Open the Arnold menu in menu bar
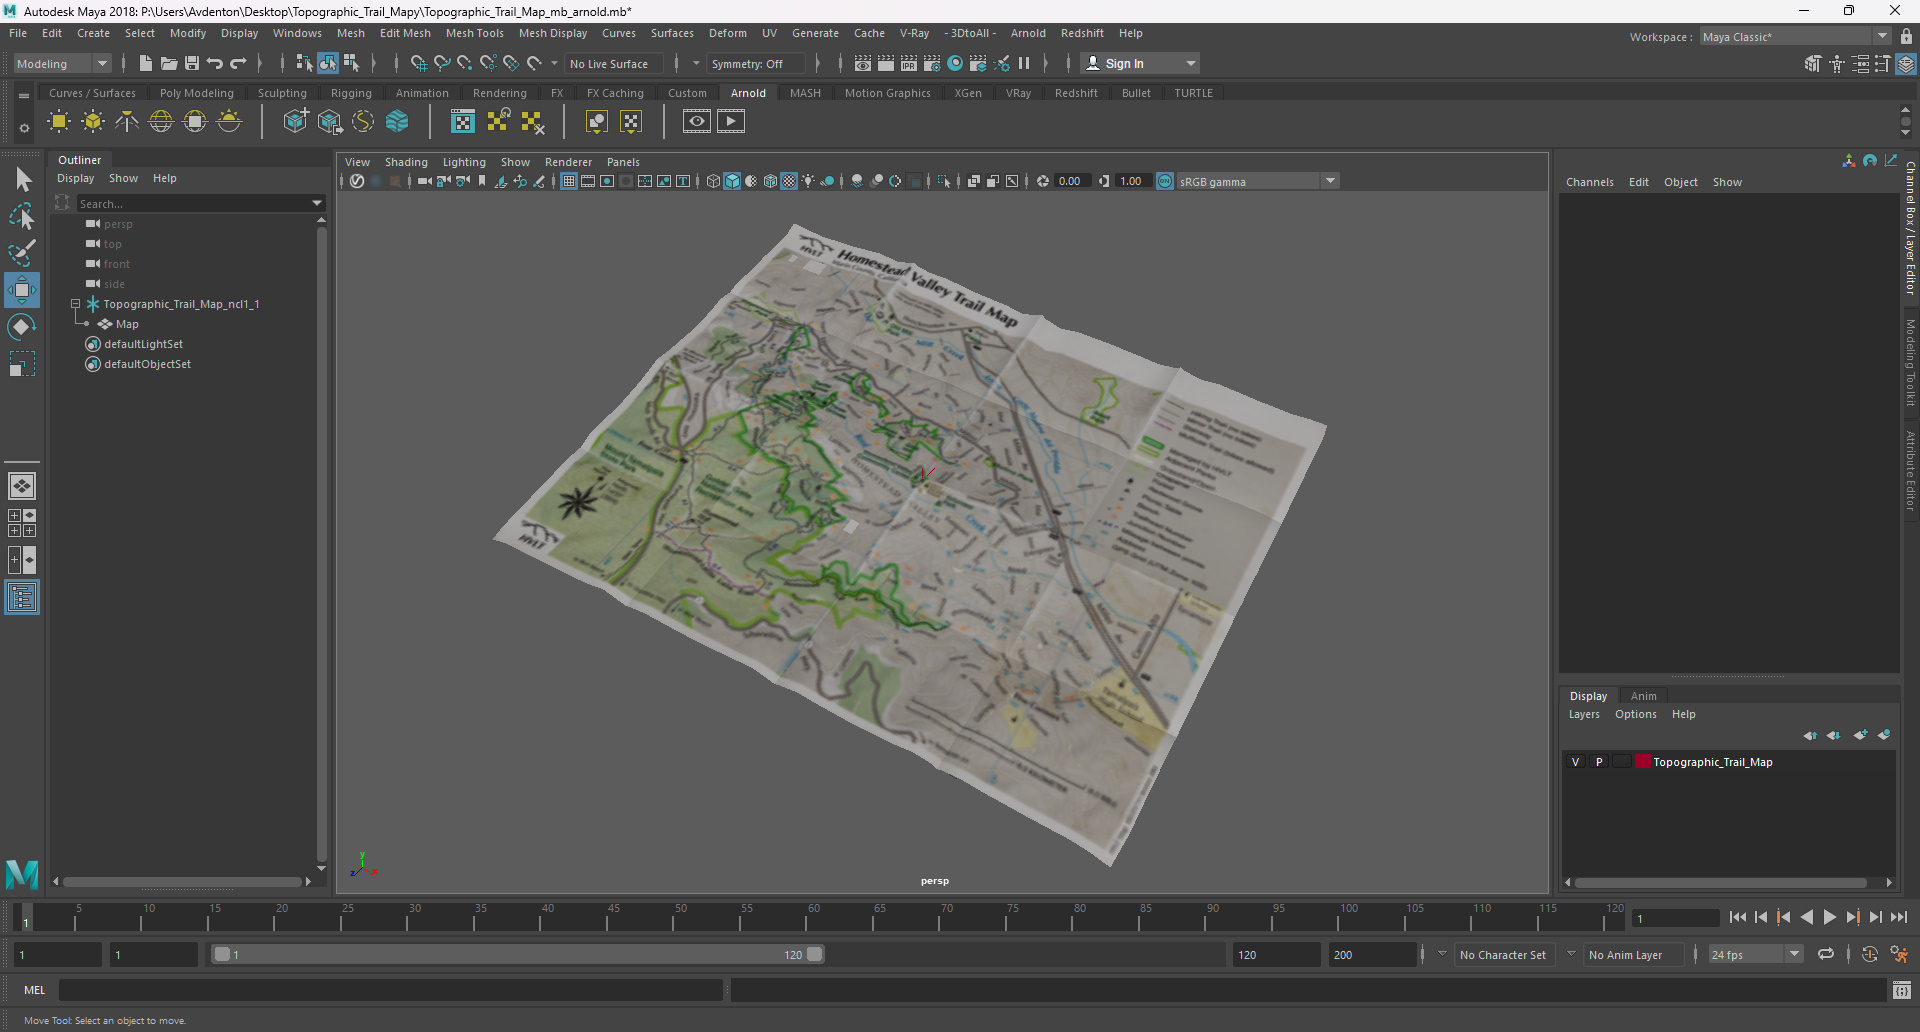 [x=1028, y=33]
